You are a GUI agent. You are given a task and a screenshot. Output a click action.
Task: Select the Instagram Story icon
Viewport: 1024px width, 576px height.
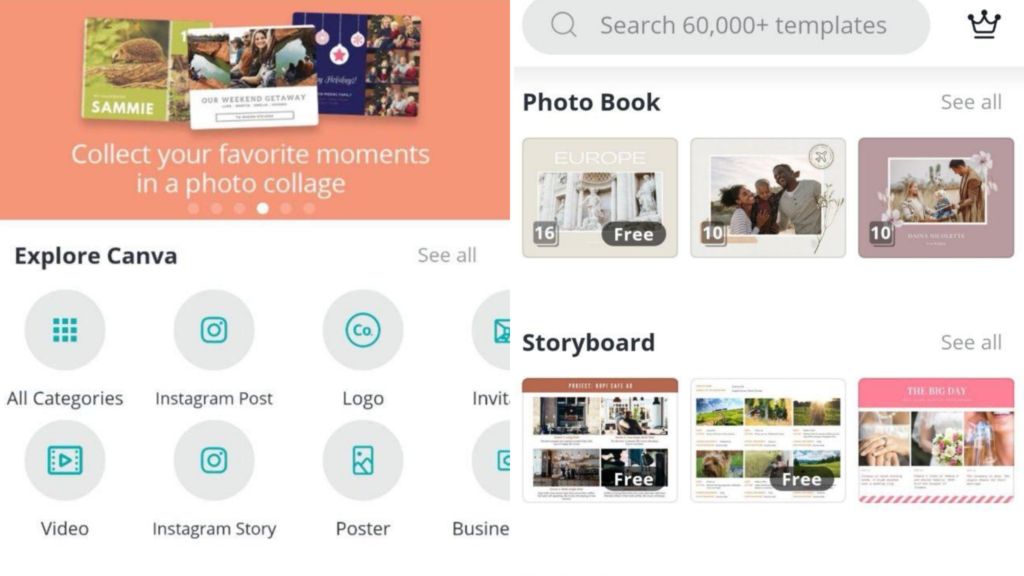click(214, 460)
